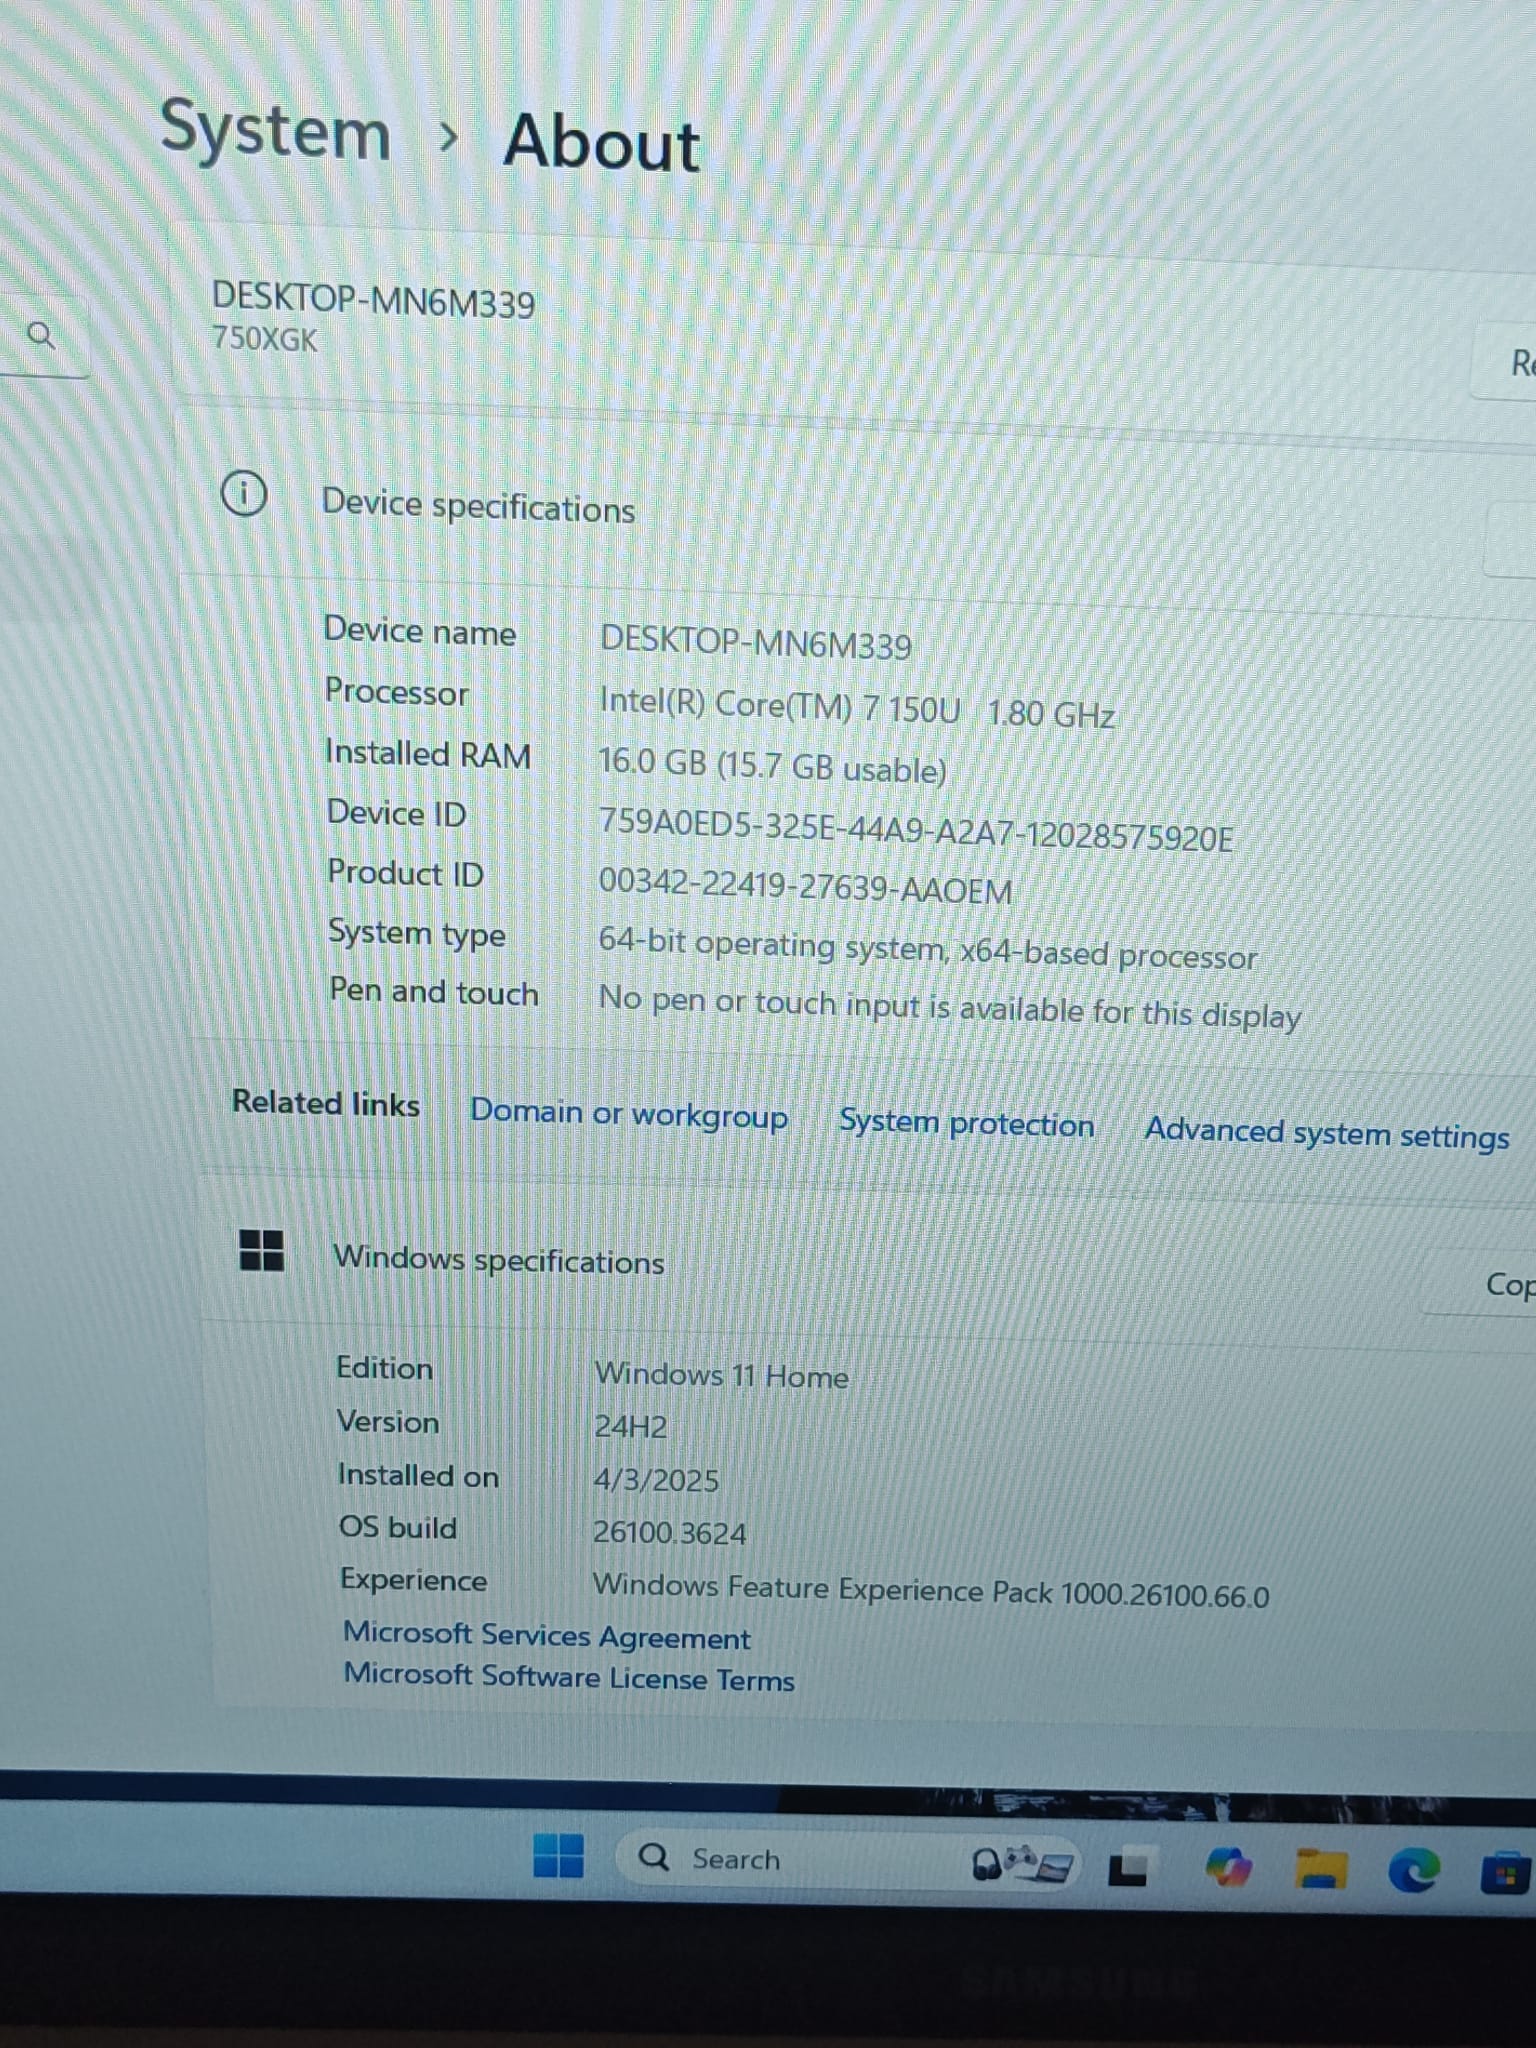Open Microsoft Software License Terms link

pyautogui.click(x=569, y=1677)
